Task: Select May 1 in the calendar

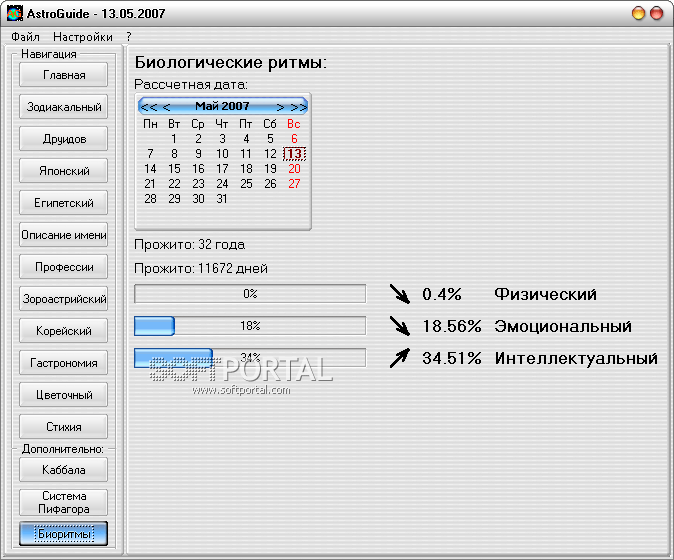Action: point(174,139)
